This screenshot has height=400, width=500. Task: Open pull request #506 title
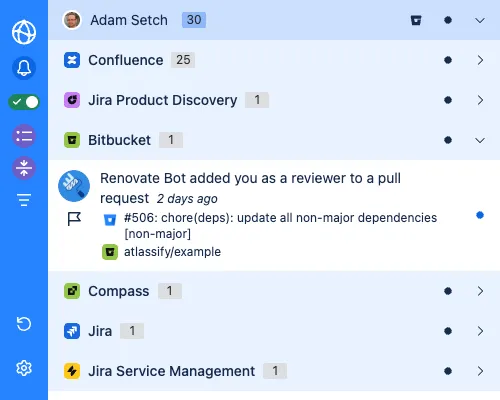pos(280,226)
